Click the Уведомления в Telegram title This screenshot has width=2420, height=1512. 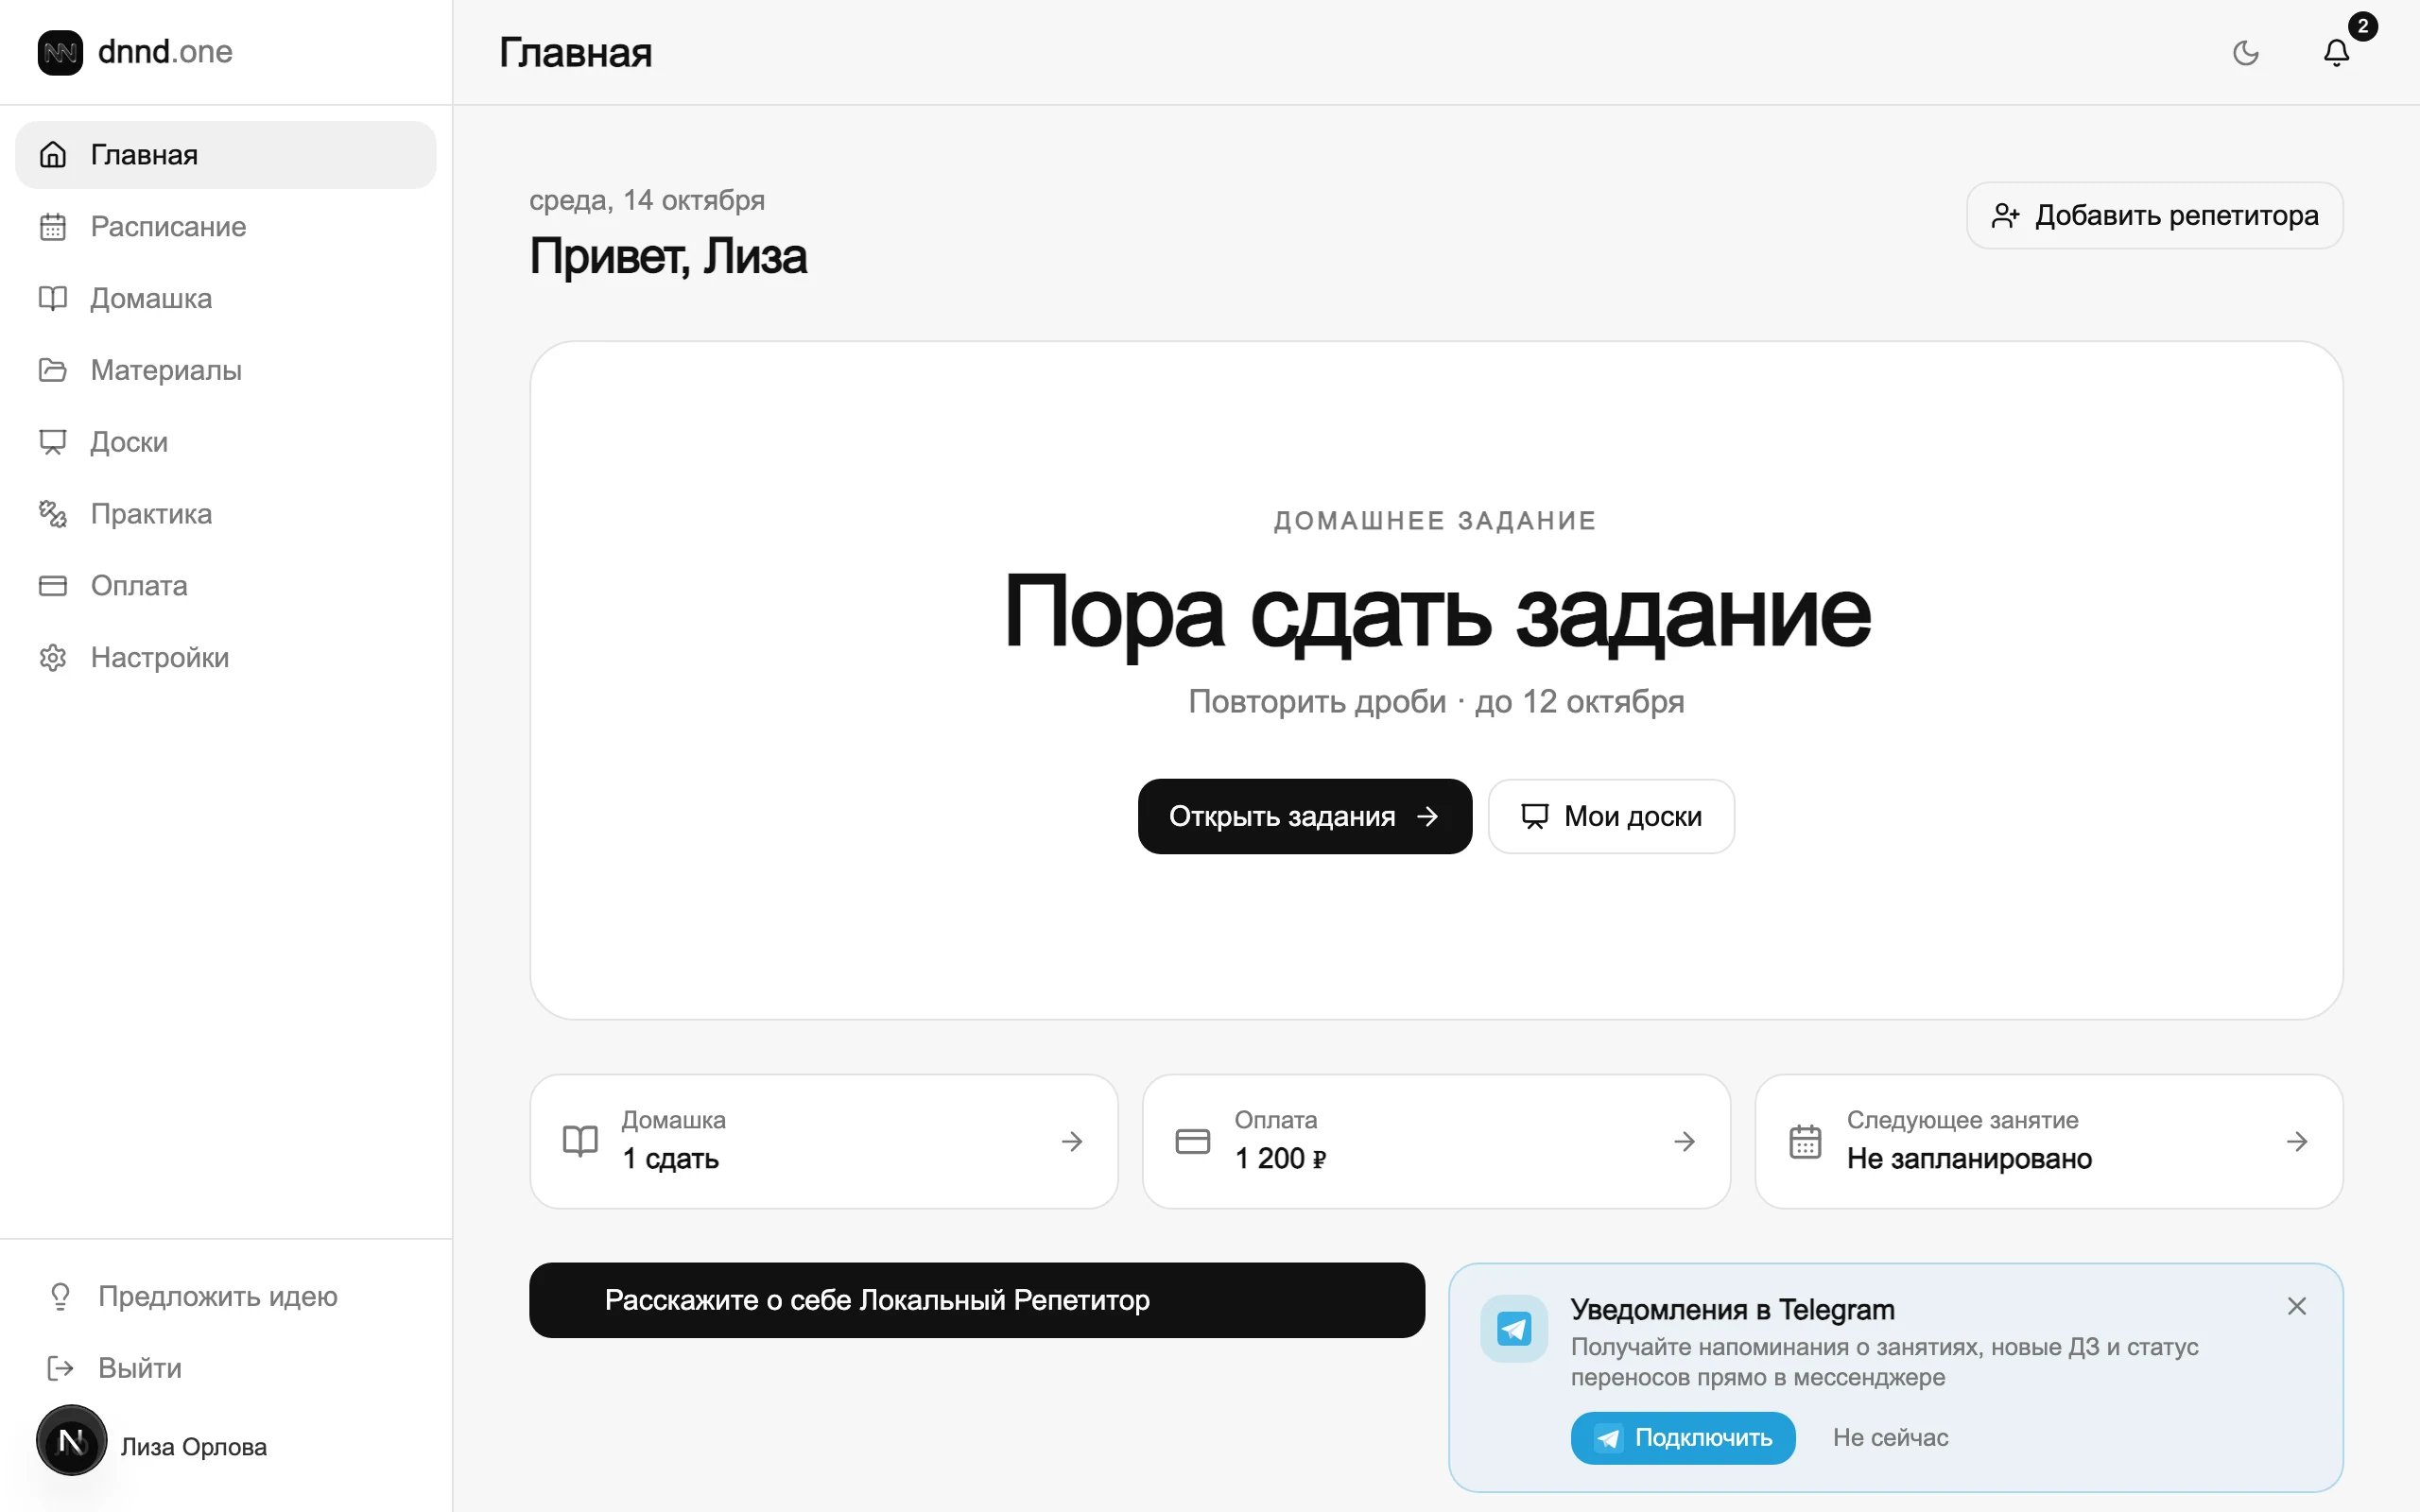point(1732,1309)
